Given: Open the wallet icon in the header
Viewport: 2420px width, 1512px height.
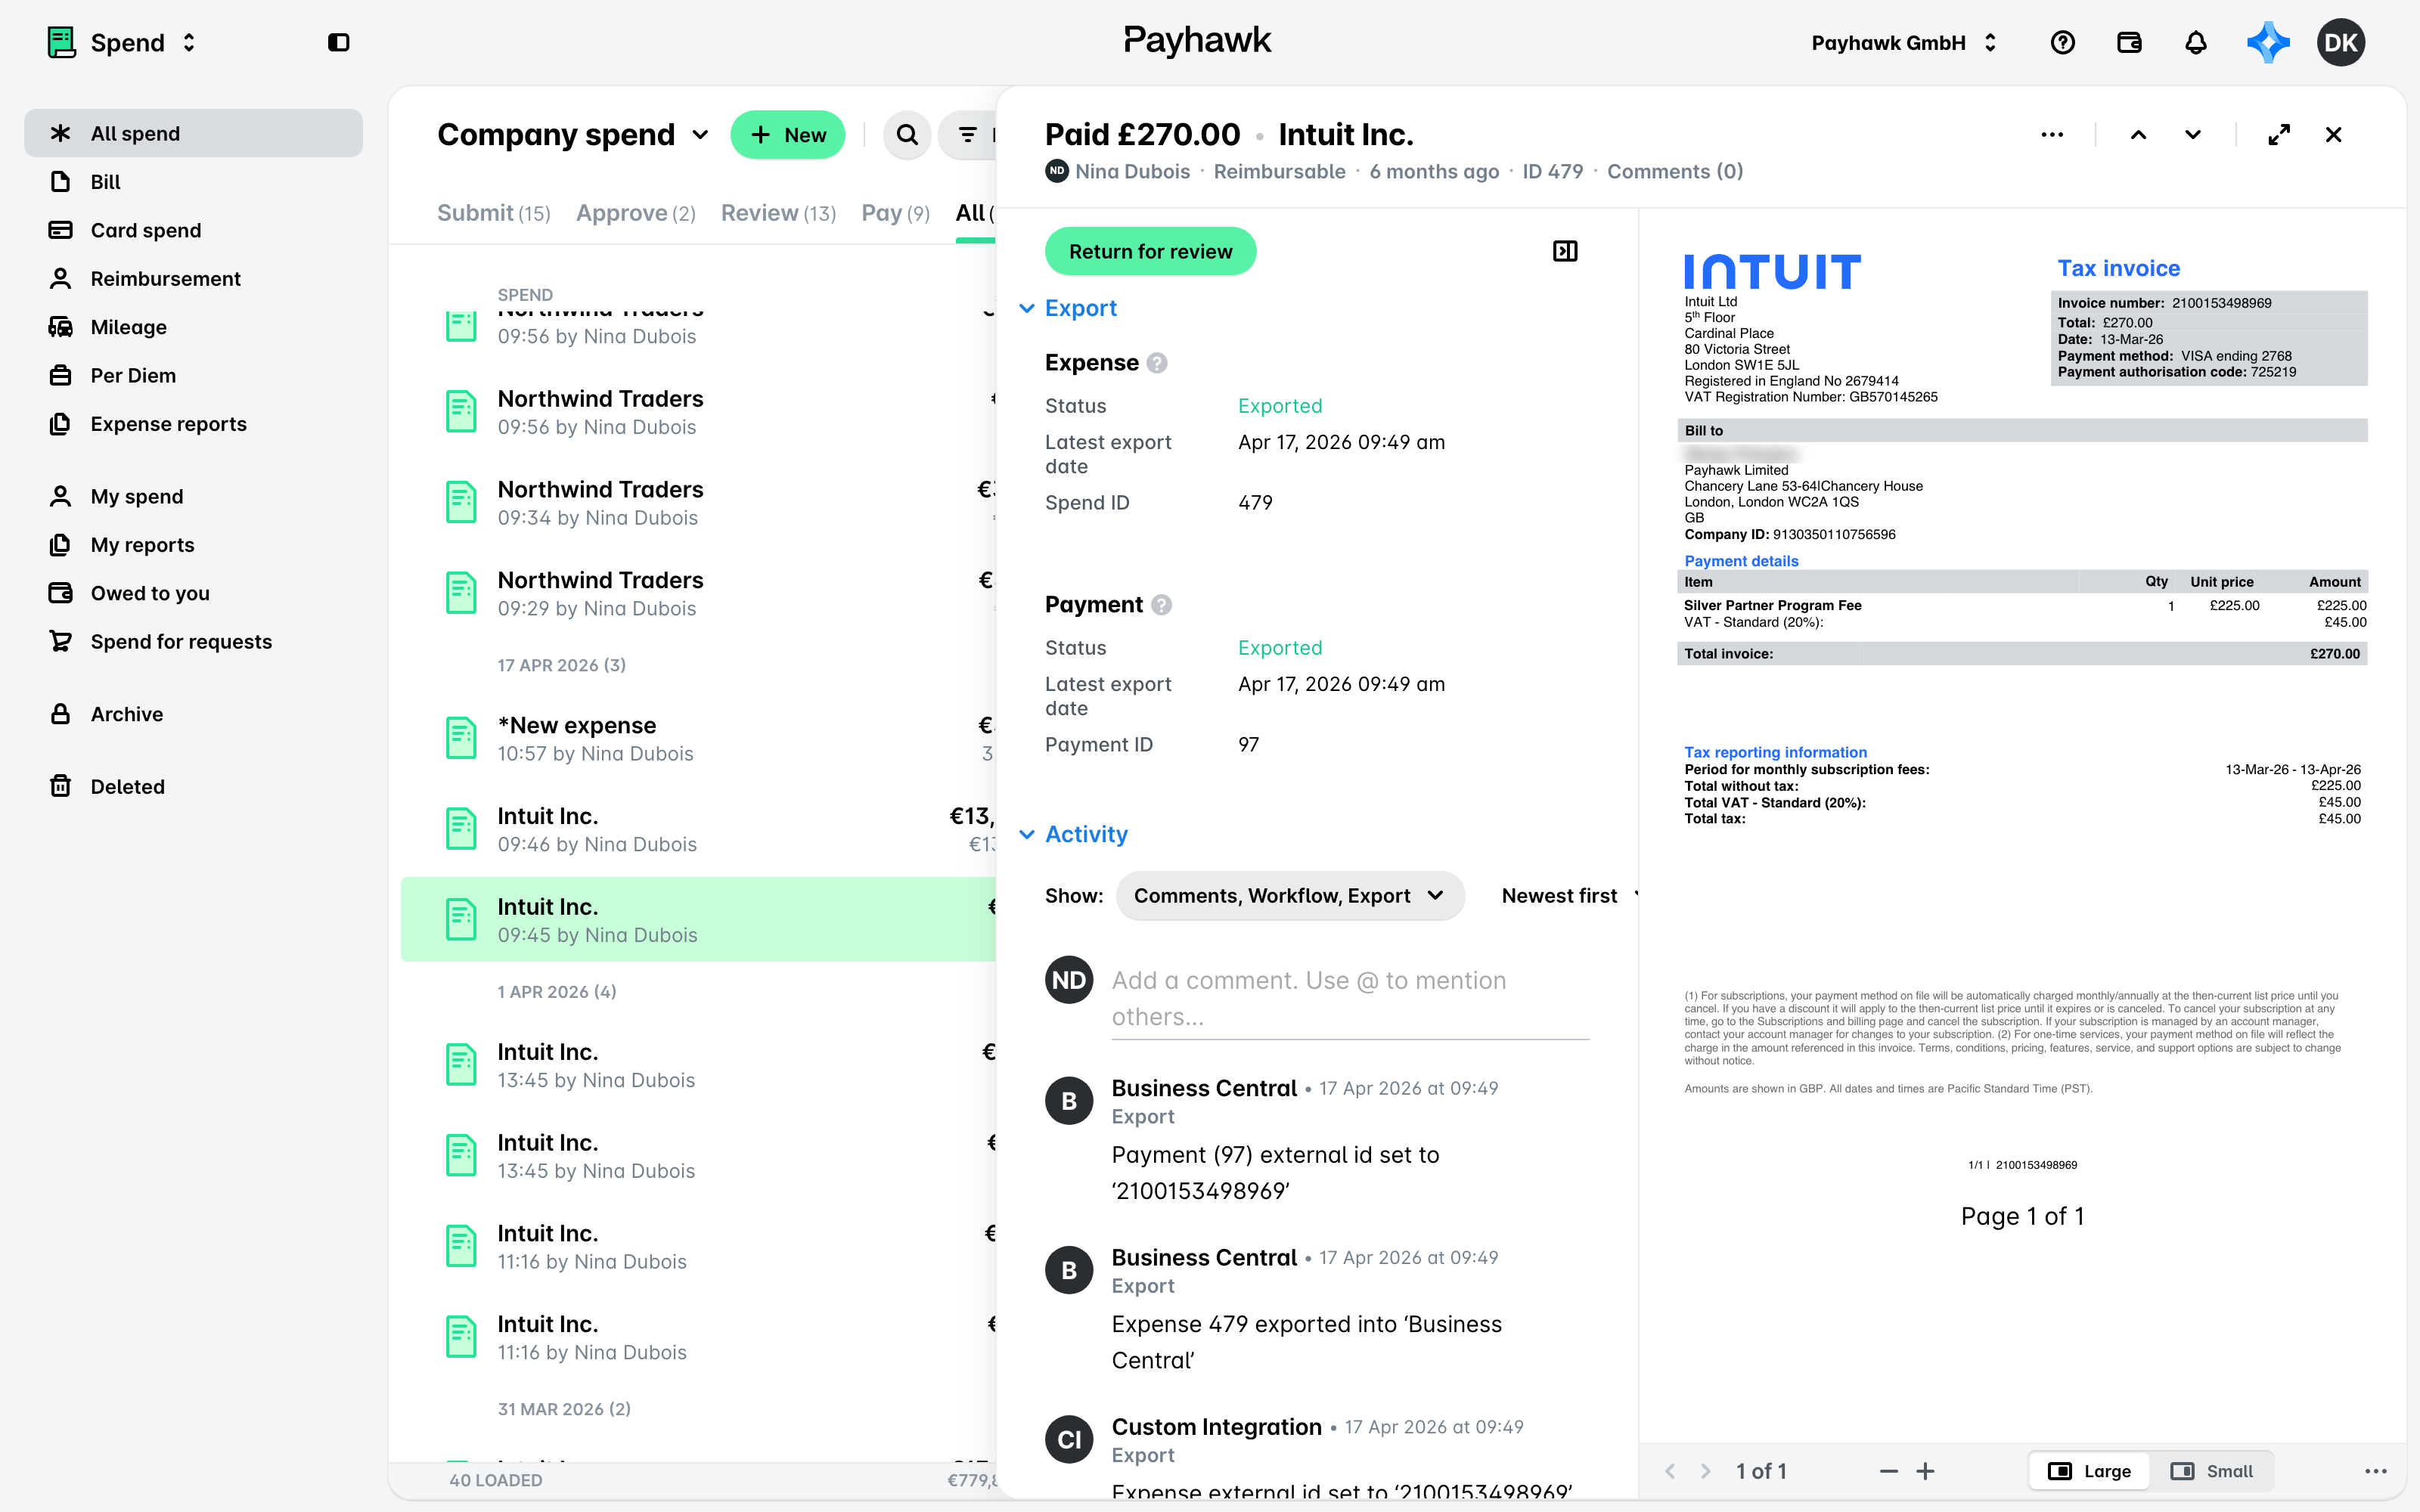Looking at the screenshot, I should click(x=2129, y=43).
